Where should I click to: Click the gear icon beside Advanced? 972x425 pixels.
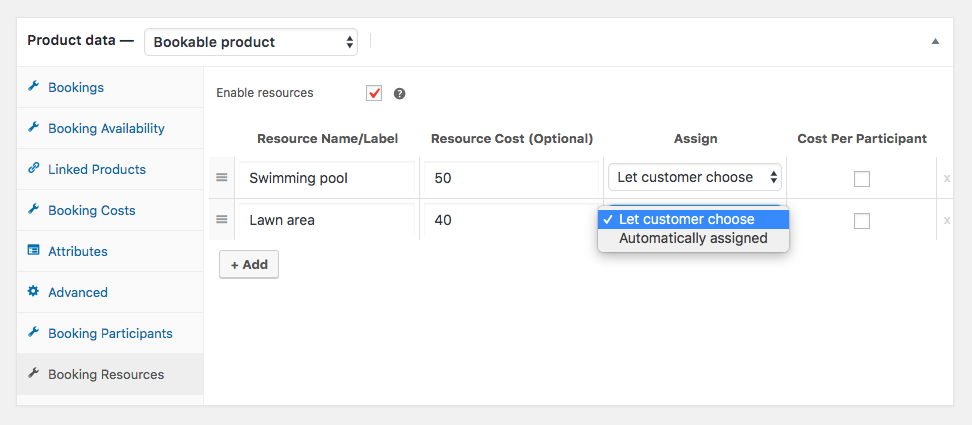pos(33,292)
